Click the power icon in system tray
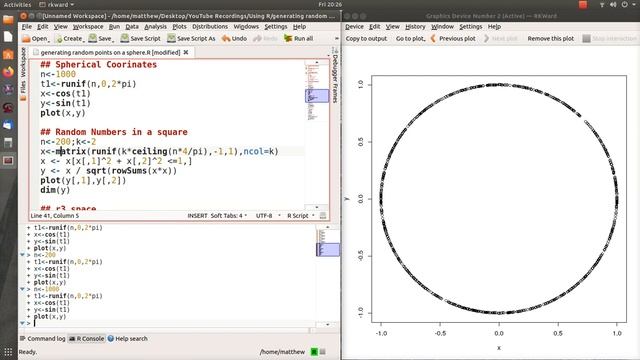The width and height of the screenshot is (640, 360). coord(624,4)
